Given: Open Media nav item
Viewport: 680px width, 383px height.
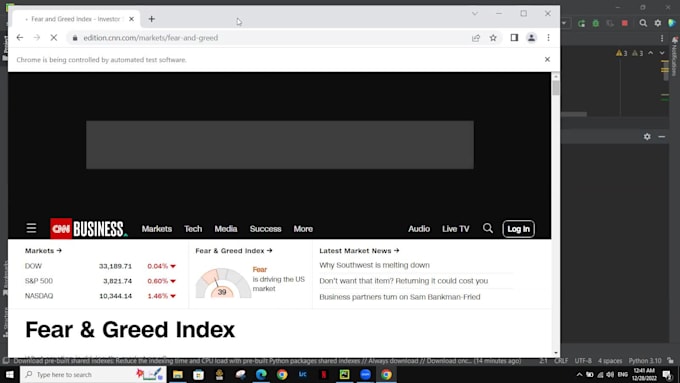Looking at the screenshot, I should click(226, 229).
